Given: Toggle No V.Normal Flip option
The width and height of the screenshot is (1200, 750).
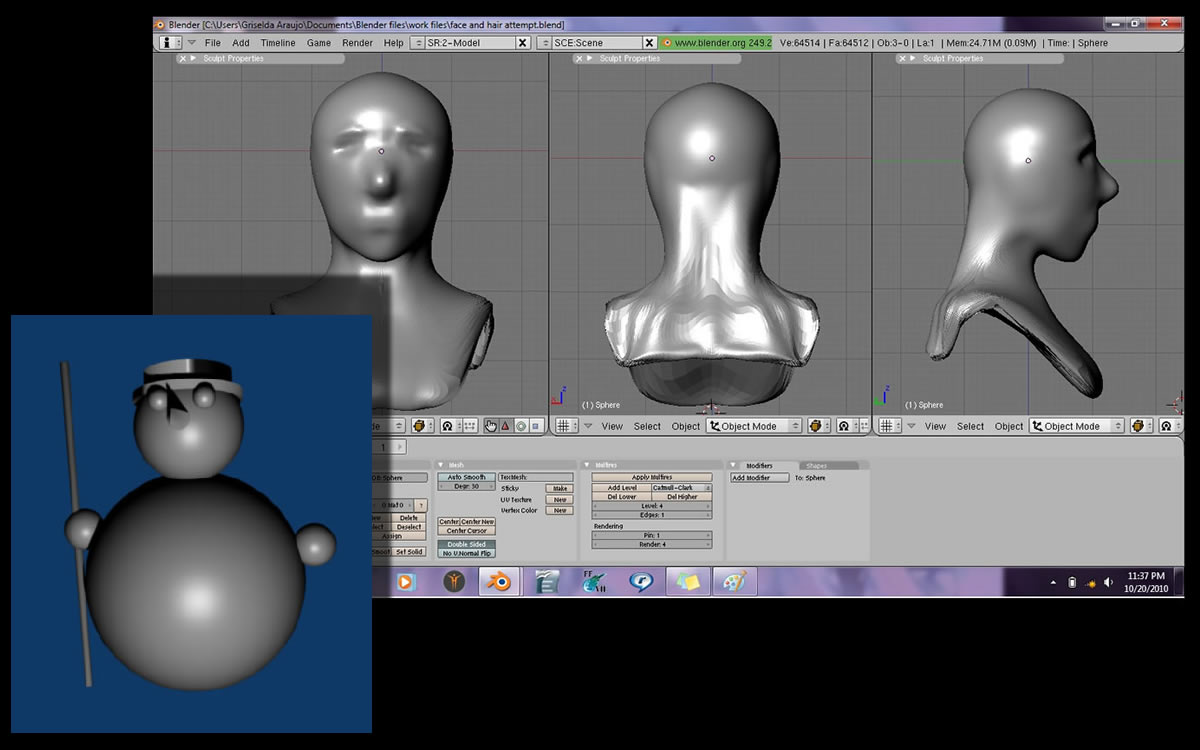Looking at the screenshot, I should point(466,553).
